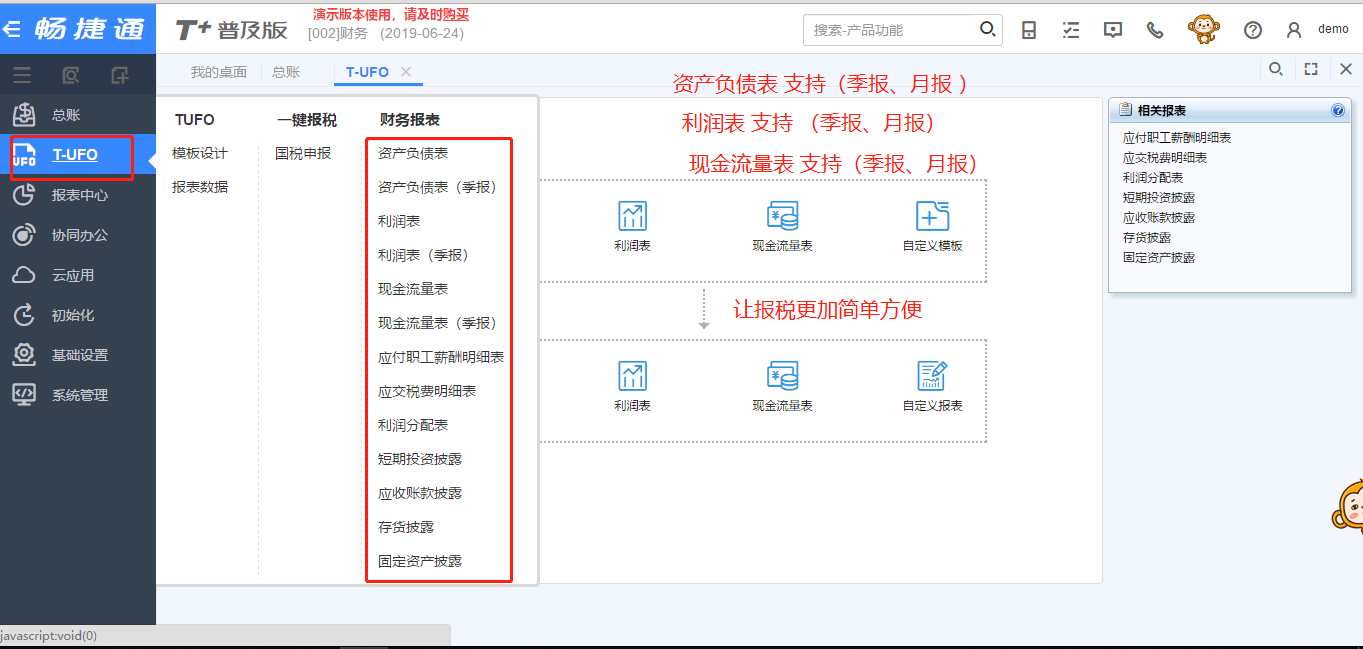Open 应交税费明细表 in 财务报表 menu

(427, 391)
